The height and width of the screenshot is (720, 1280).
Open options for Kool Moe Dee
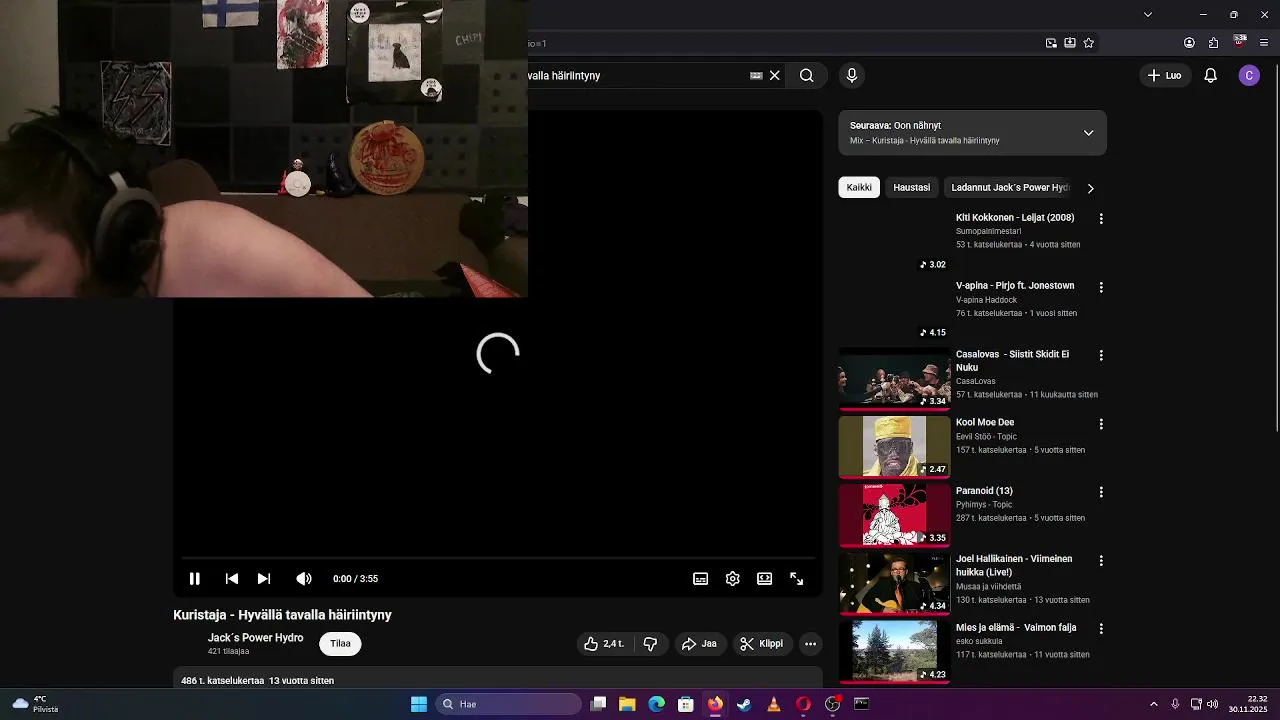coord(1101,424)
